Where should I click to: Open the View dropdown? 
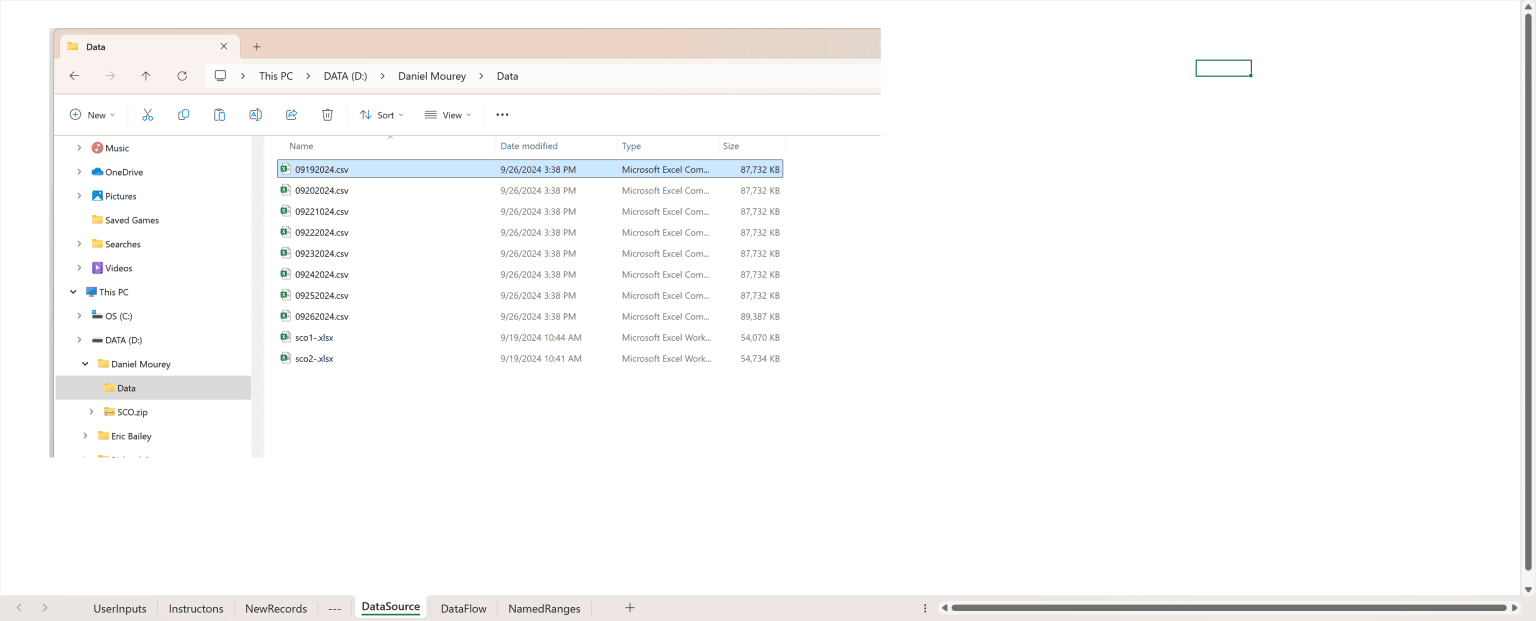click(x=448, y=114)
